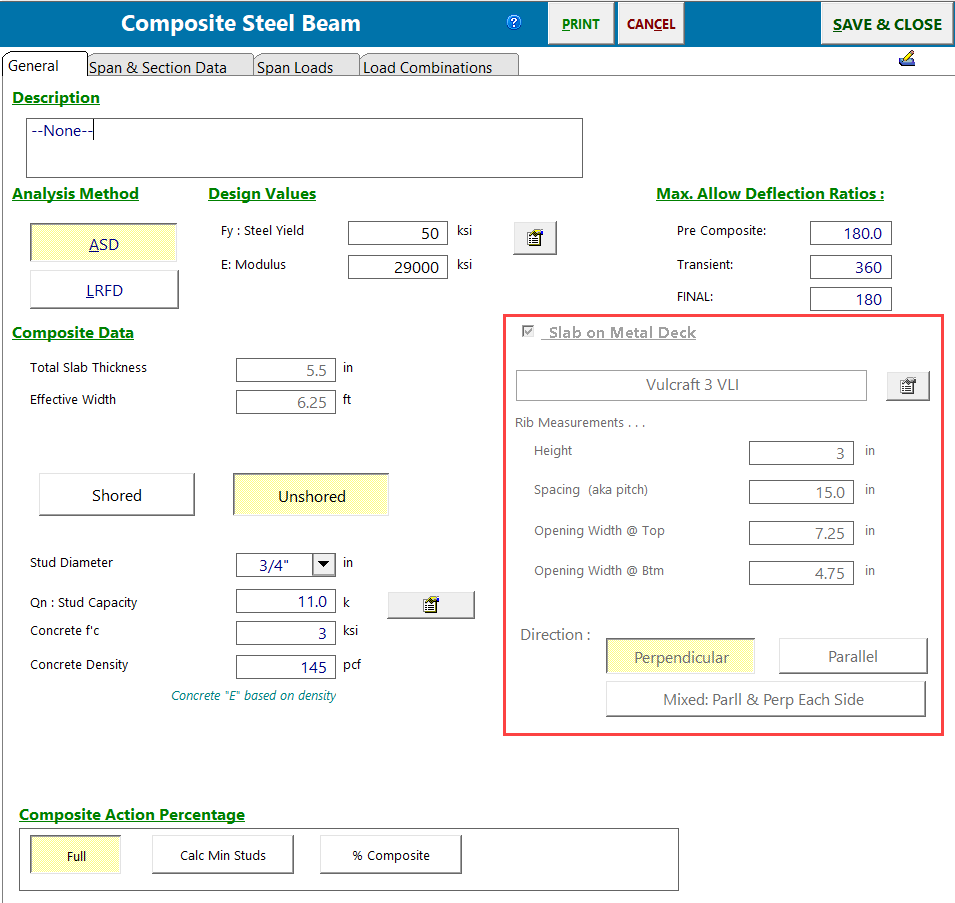Click the Print button
Viewport: 955px width, 903px height.
click(x=581, y=24)
